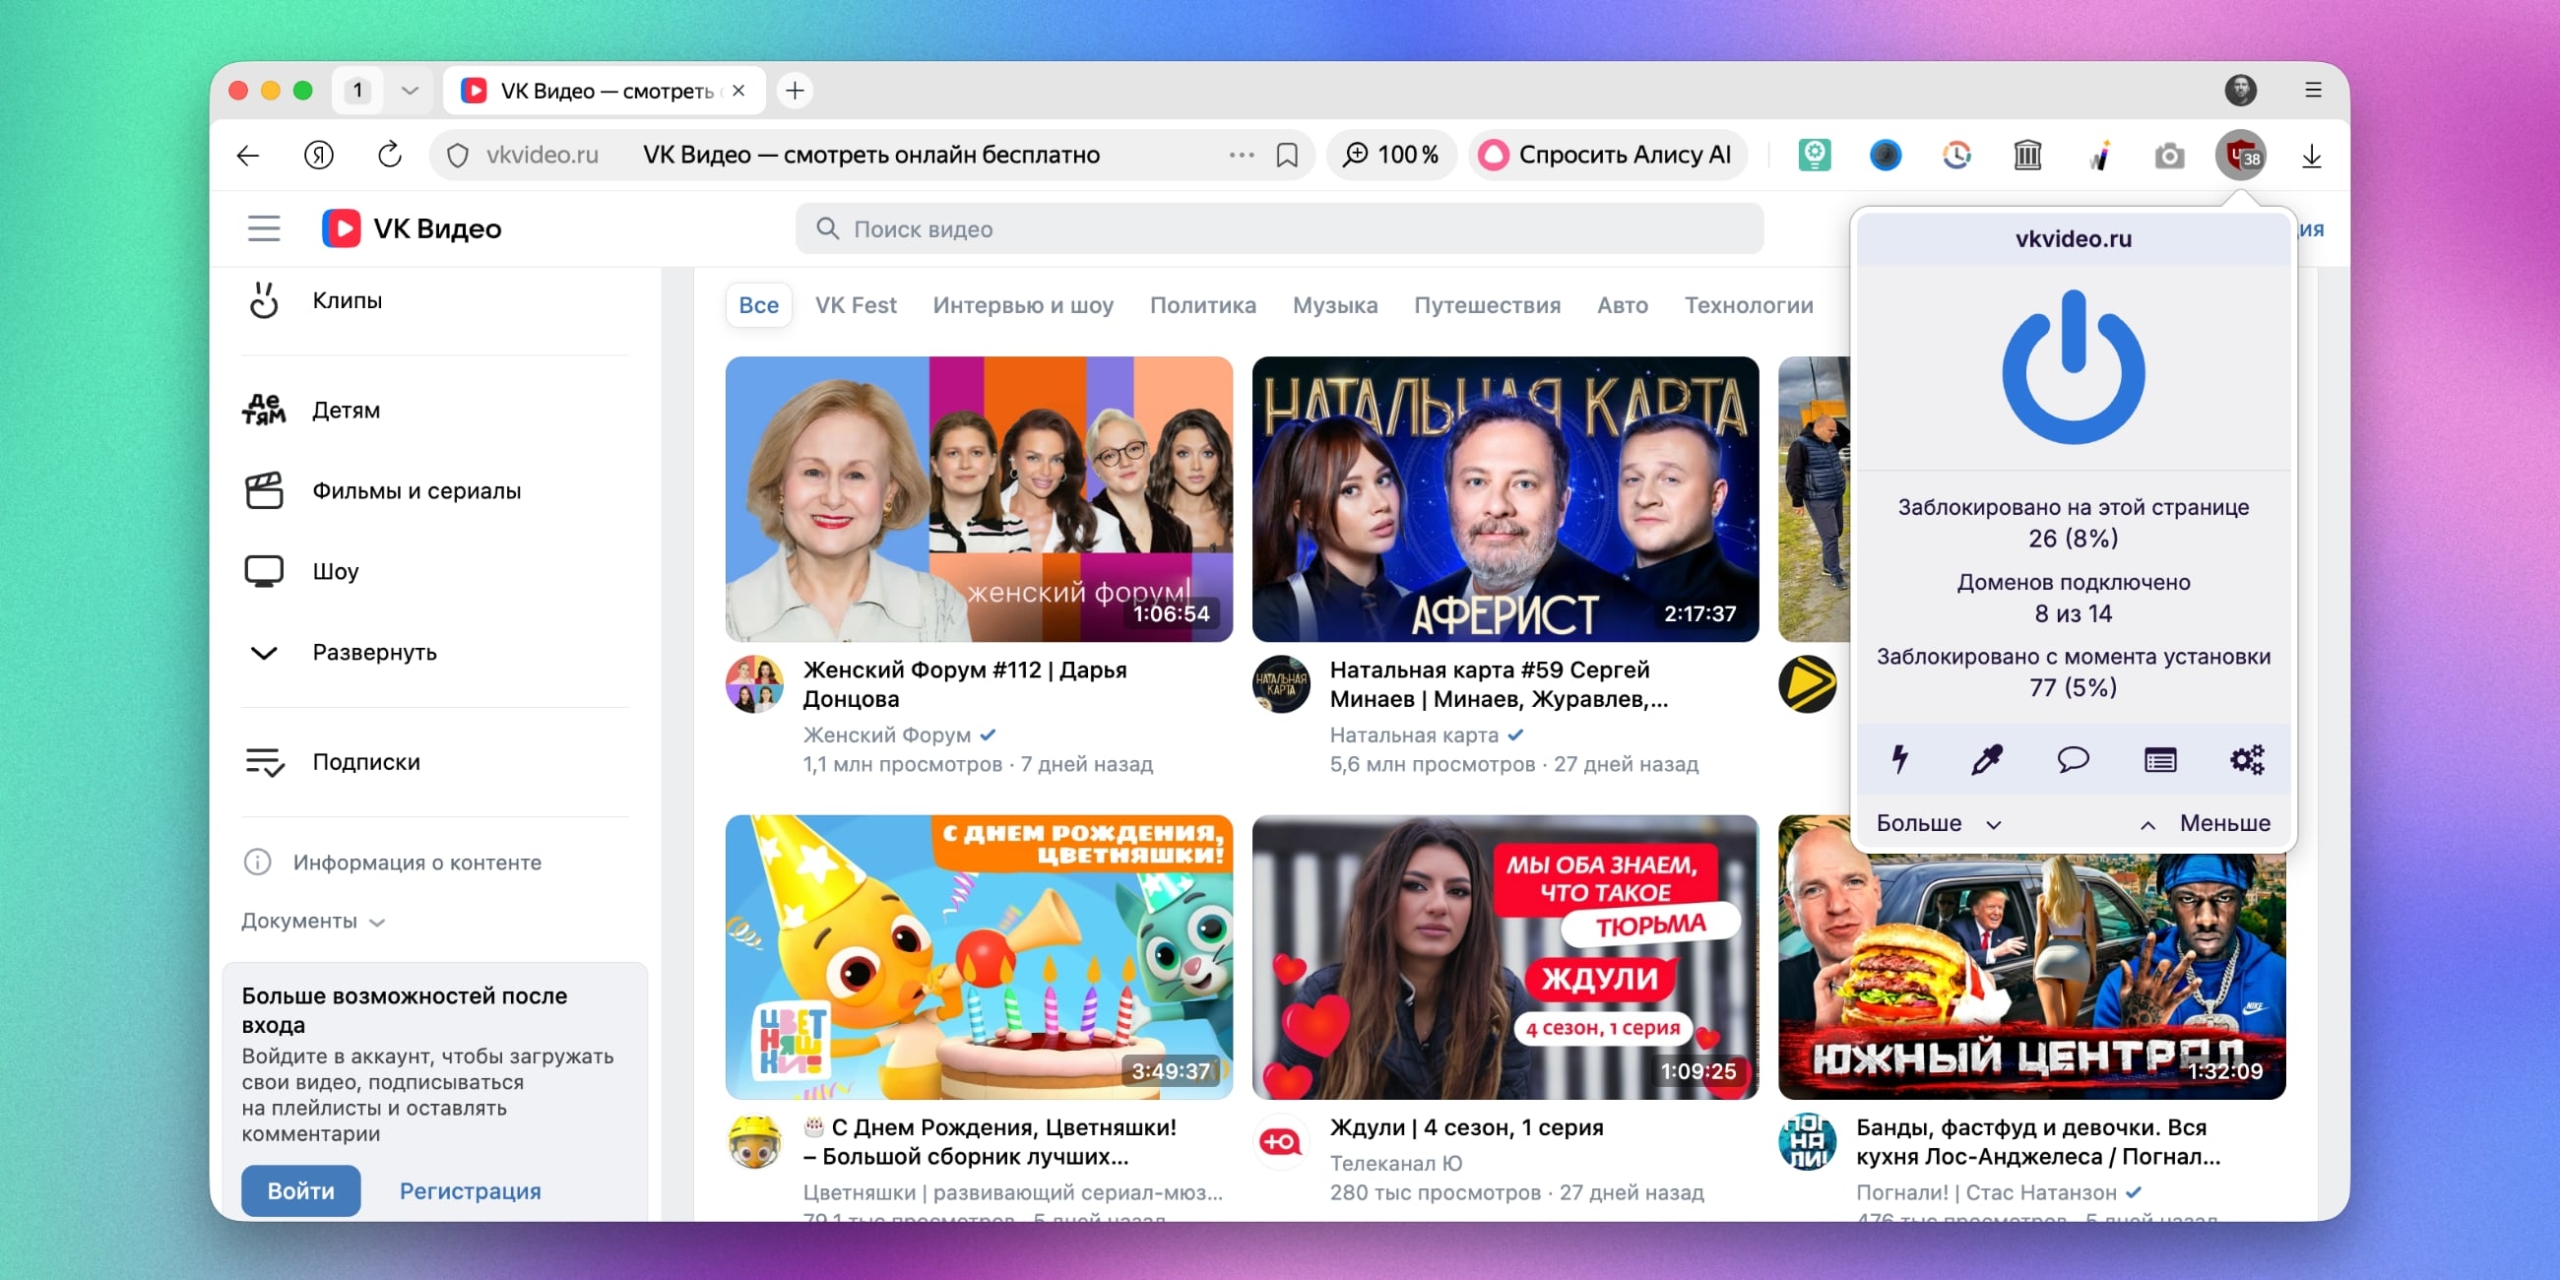Open the Натальная карта #59 video thumbnail

click(x=1505, y=499)
